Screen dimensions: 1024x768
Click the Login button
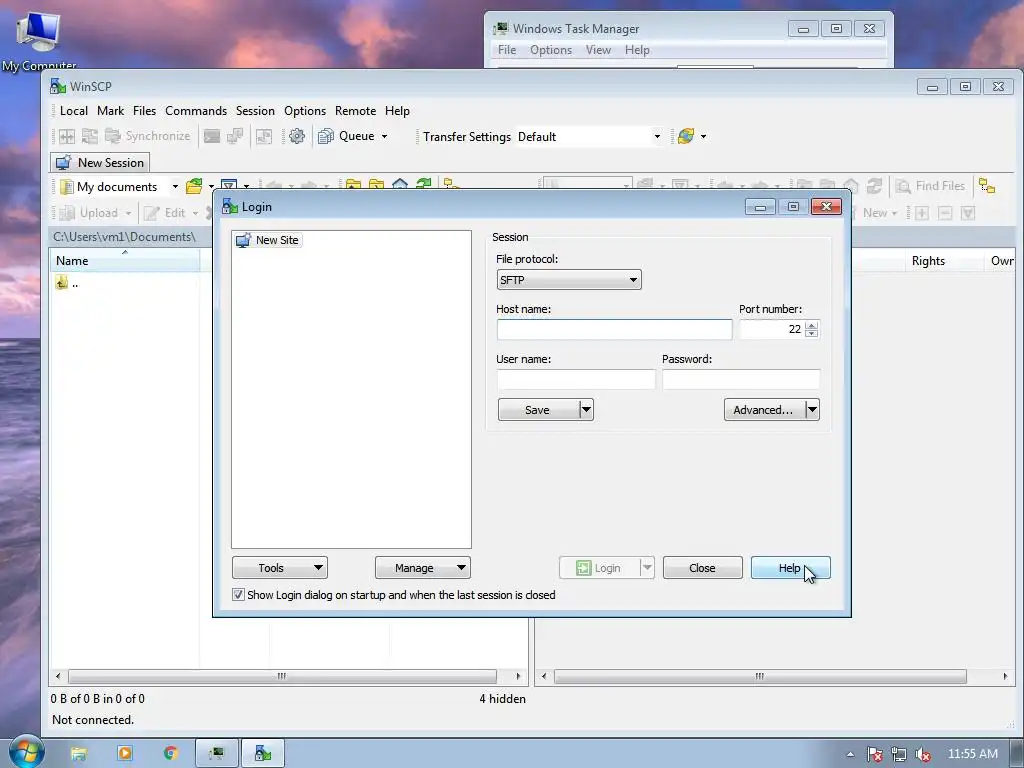pyautogui.click(x=600, y=568)
